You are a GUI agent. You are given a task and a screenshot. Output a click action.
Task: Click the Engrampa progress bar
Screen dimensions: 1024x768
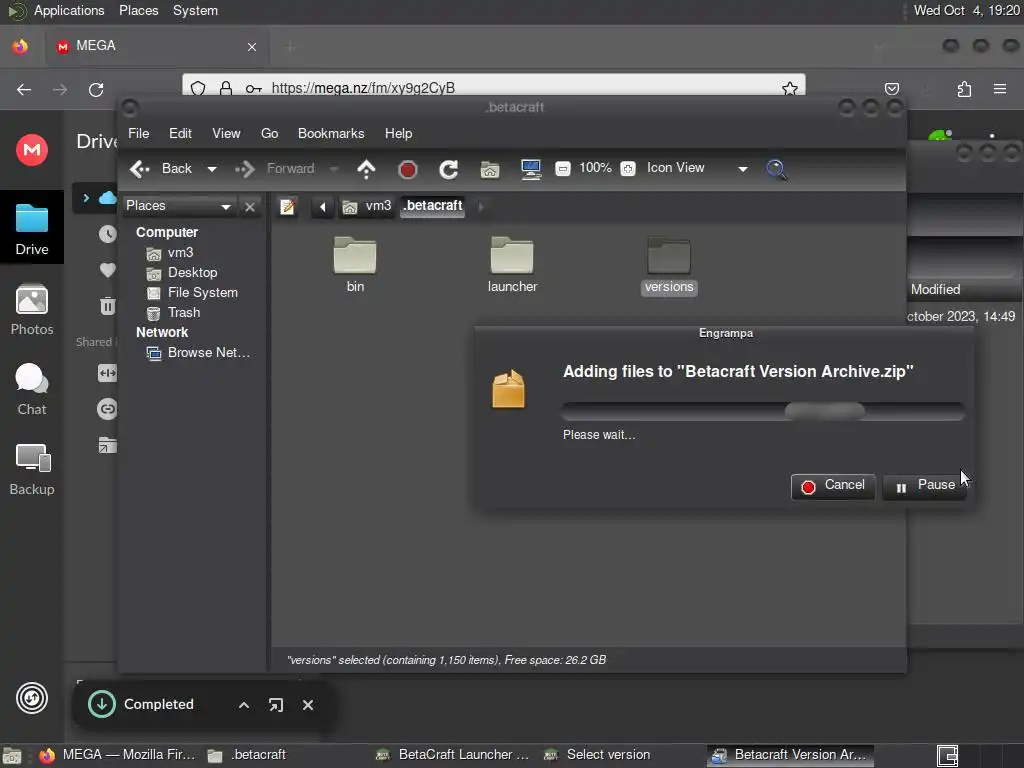pyautogui.click(x=763, y=411)
